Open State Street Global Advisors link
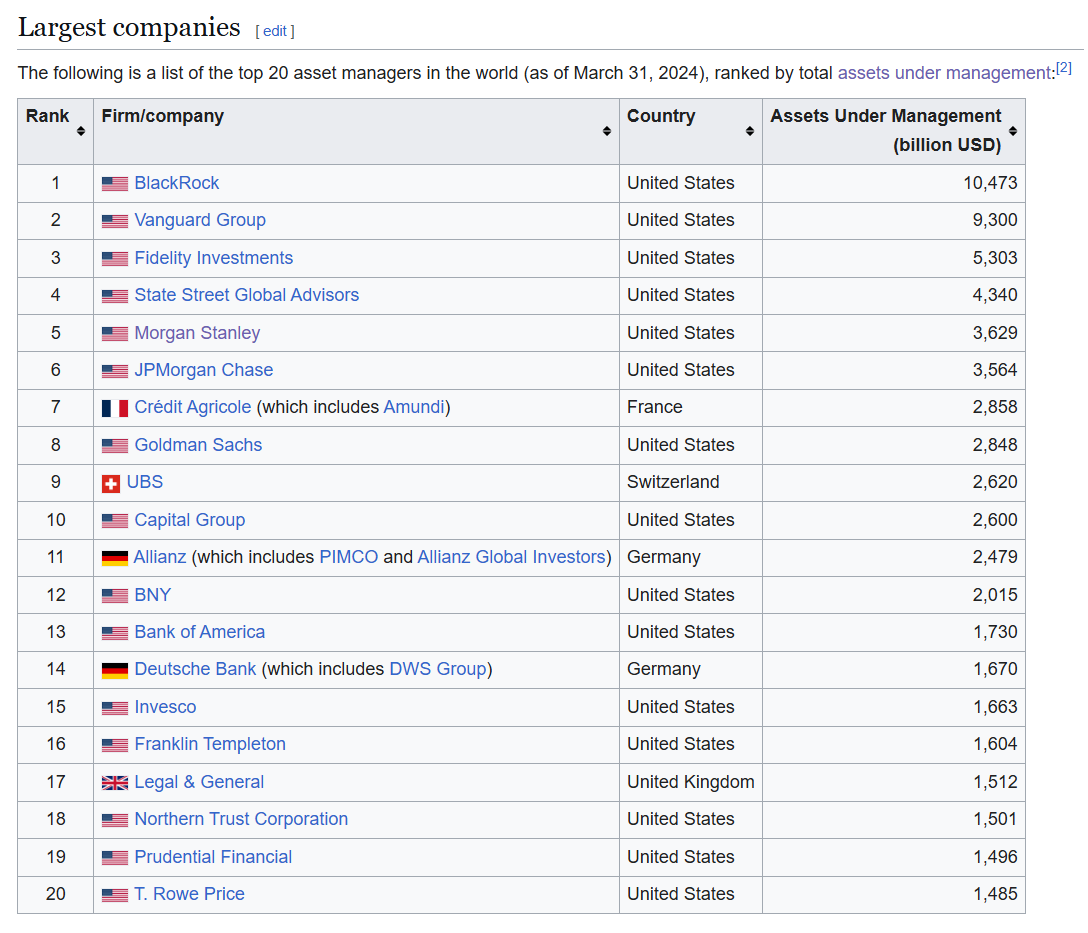This screenshot has width=1088, height=933. pos(246,295)
